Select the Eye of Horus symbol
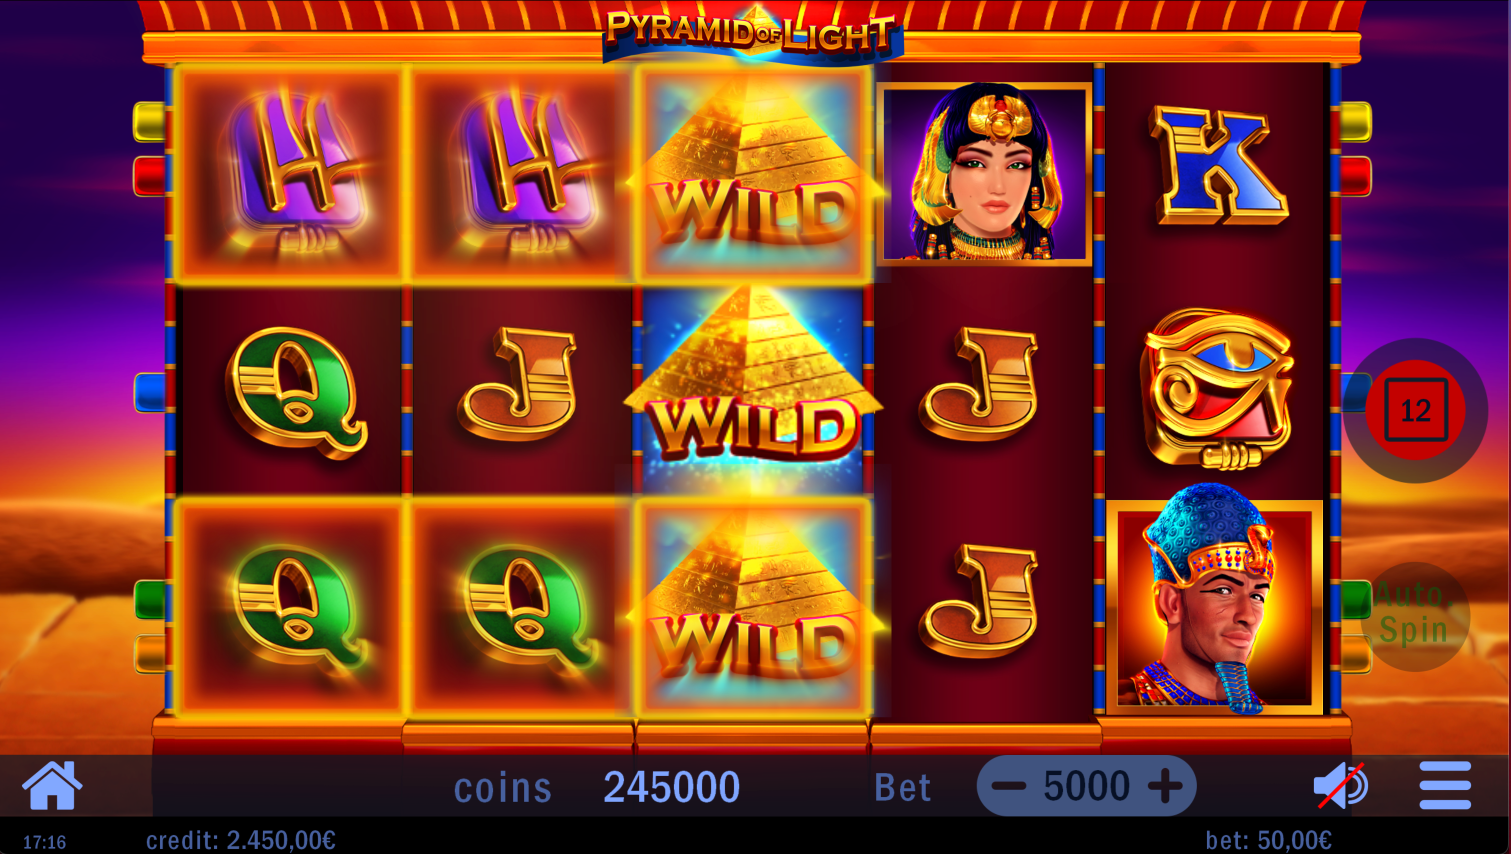The width and height of the screenshot is (1511, 854). click(x=1218, y=388)
